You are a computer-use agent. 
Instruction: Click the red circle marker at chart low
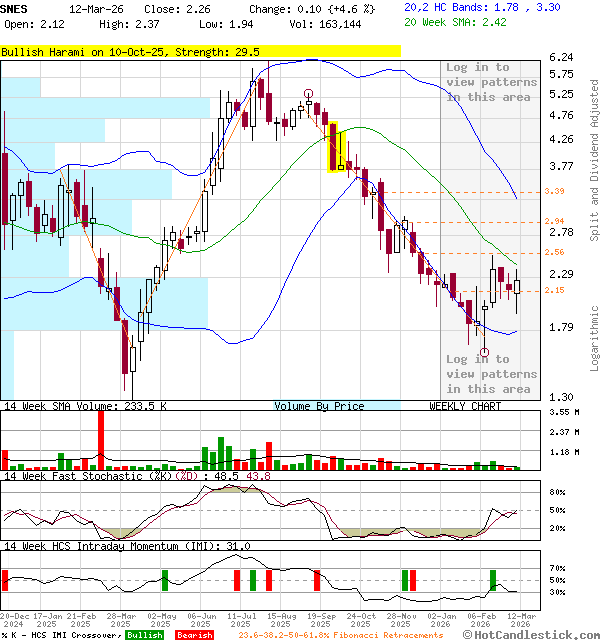[x=485, y=352]
